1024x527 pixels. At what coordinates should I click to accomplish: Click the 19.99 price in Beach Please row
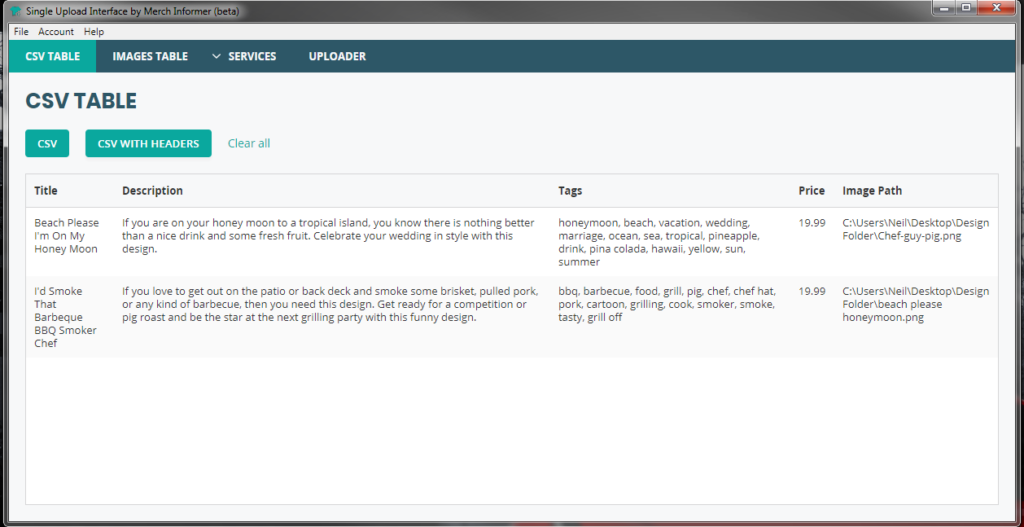pyautogui.click(x=812, y=223)
